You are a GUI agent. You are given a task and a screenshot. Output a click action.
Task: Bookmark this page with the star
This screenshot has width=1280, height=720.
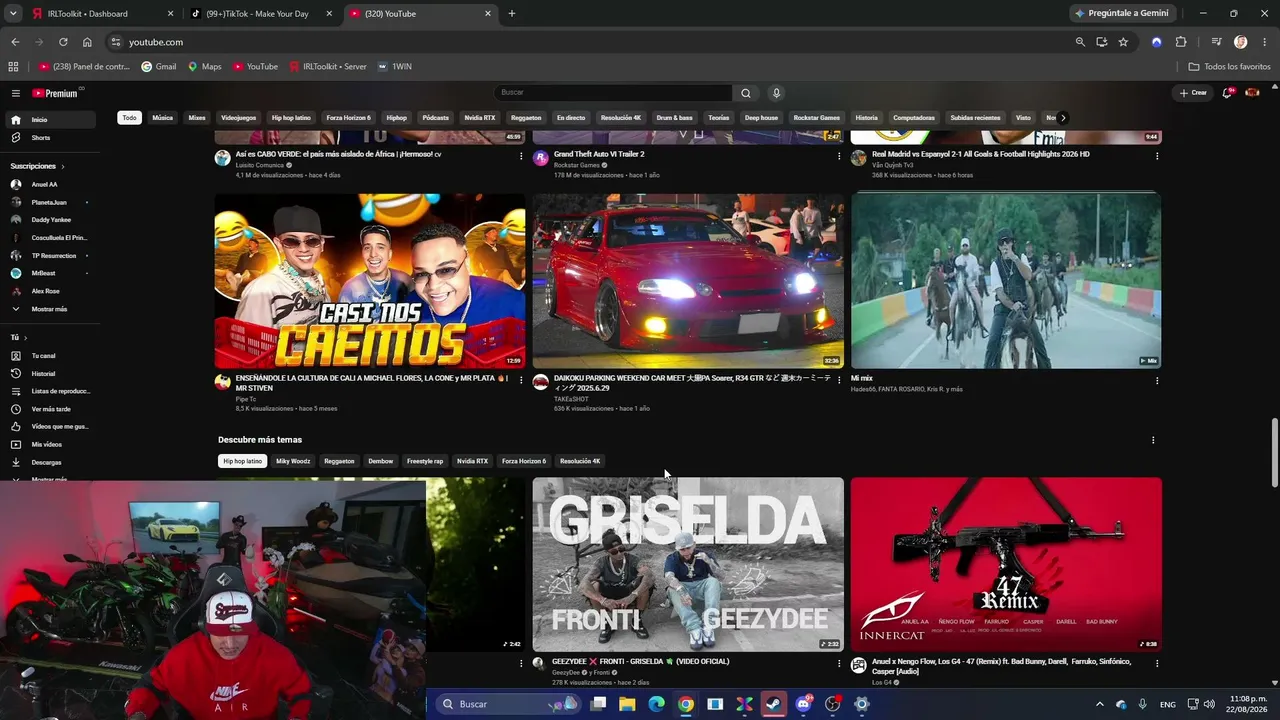coord(1123,42)
